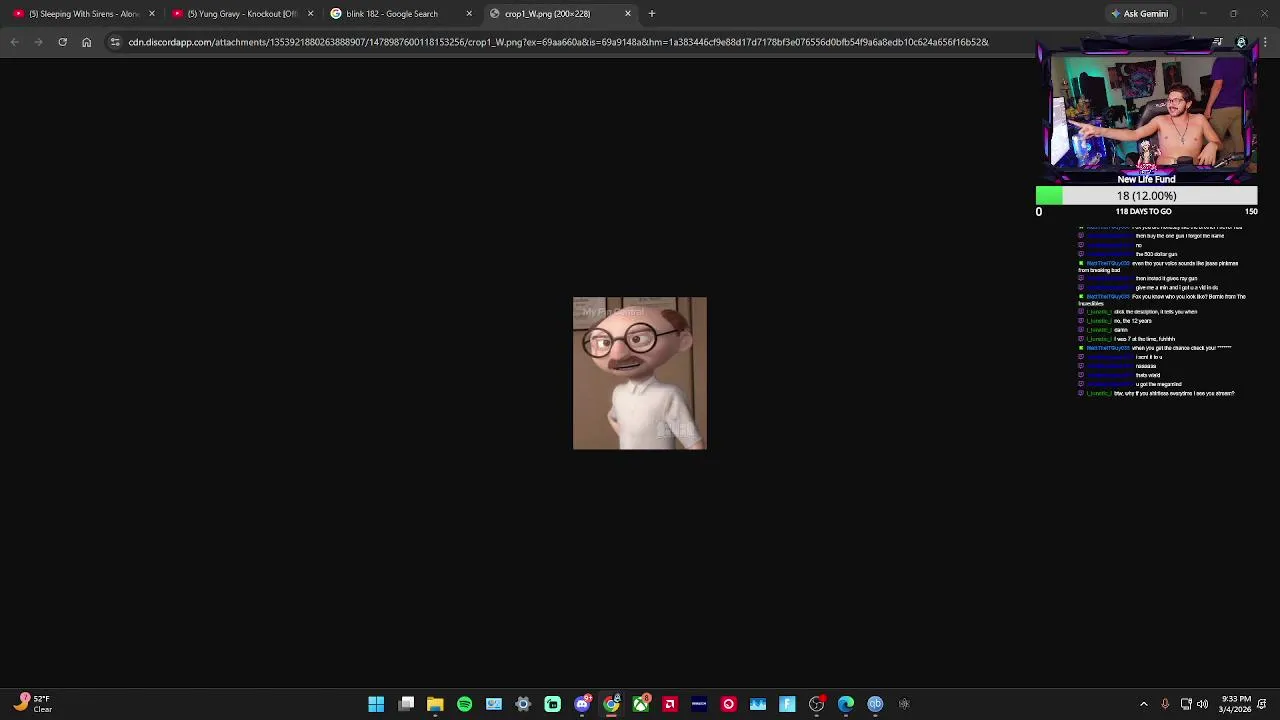The height and width of the screenshot is (720, 1280).
Task: Open Spotify from the taskbar
Action: point(464,704)
